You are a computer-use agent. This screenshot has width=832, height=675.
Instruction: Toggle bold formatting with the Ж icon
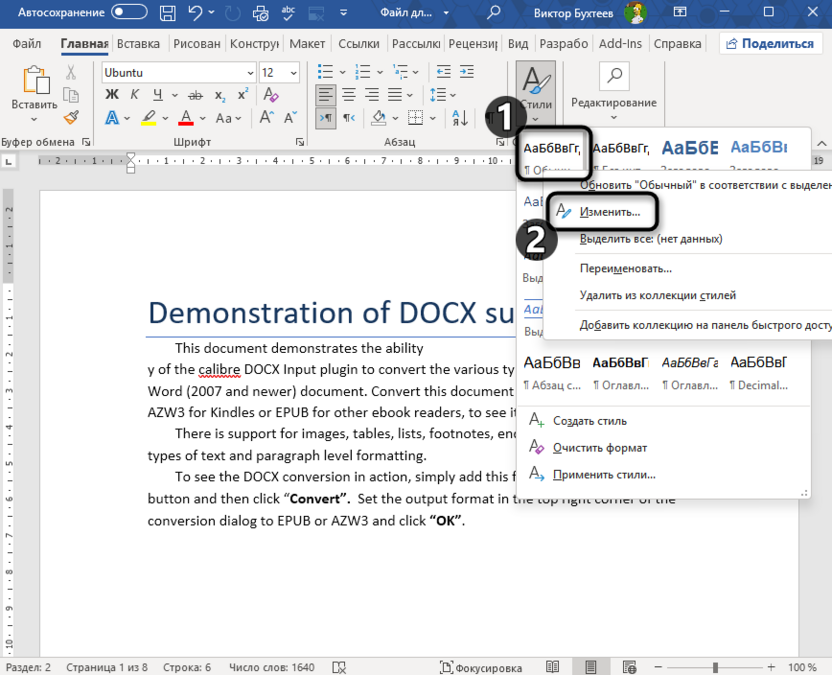click(112, 95)
